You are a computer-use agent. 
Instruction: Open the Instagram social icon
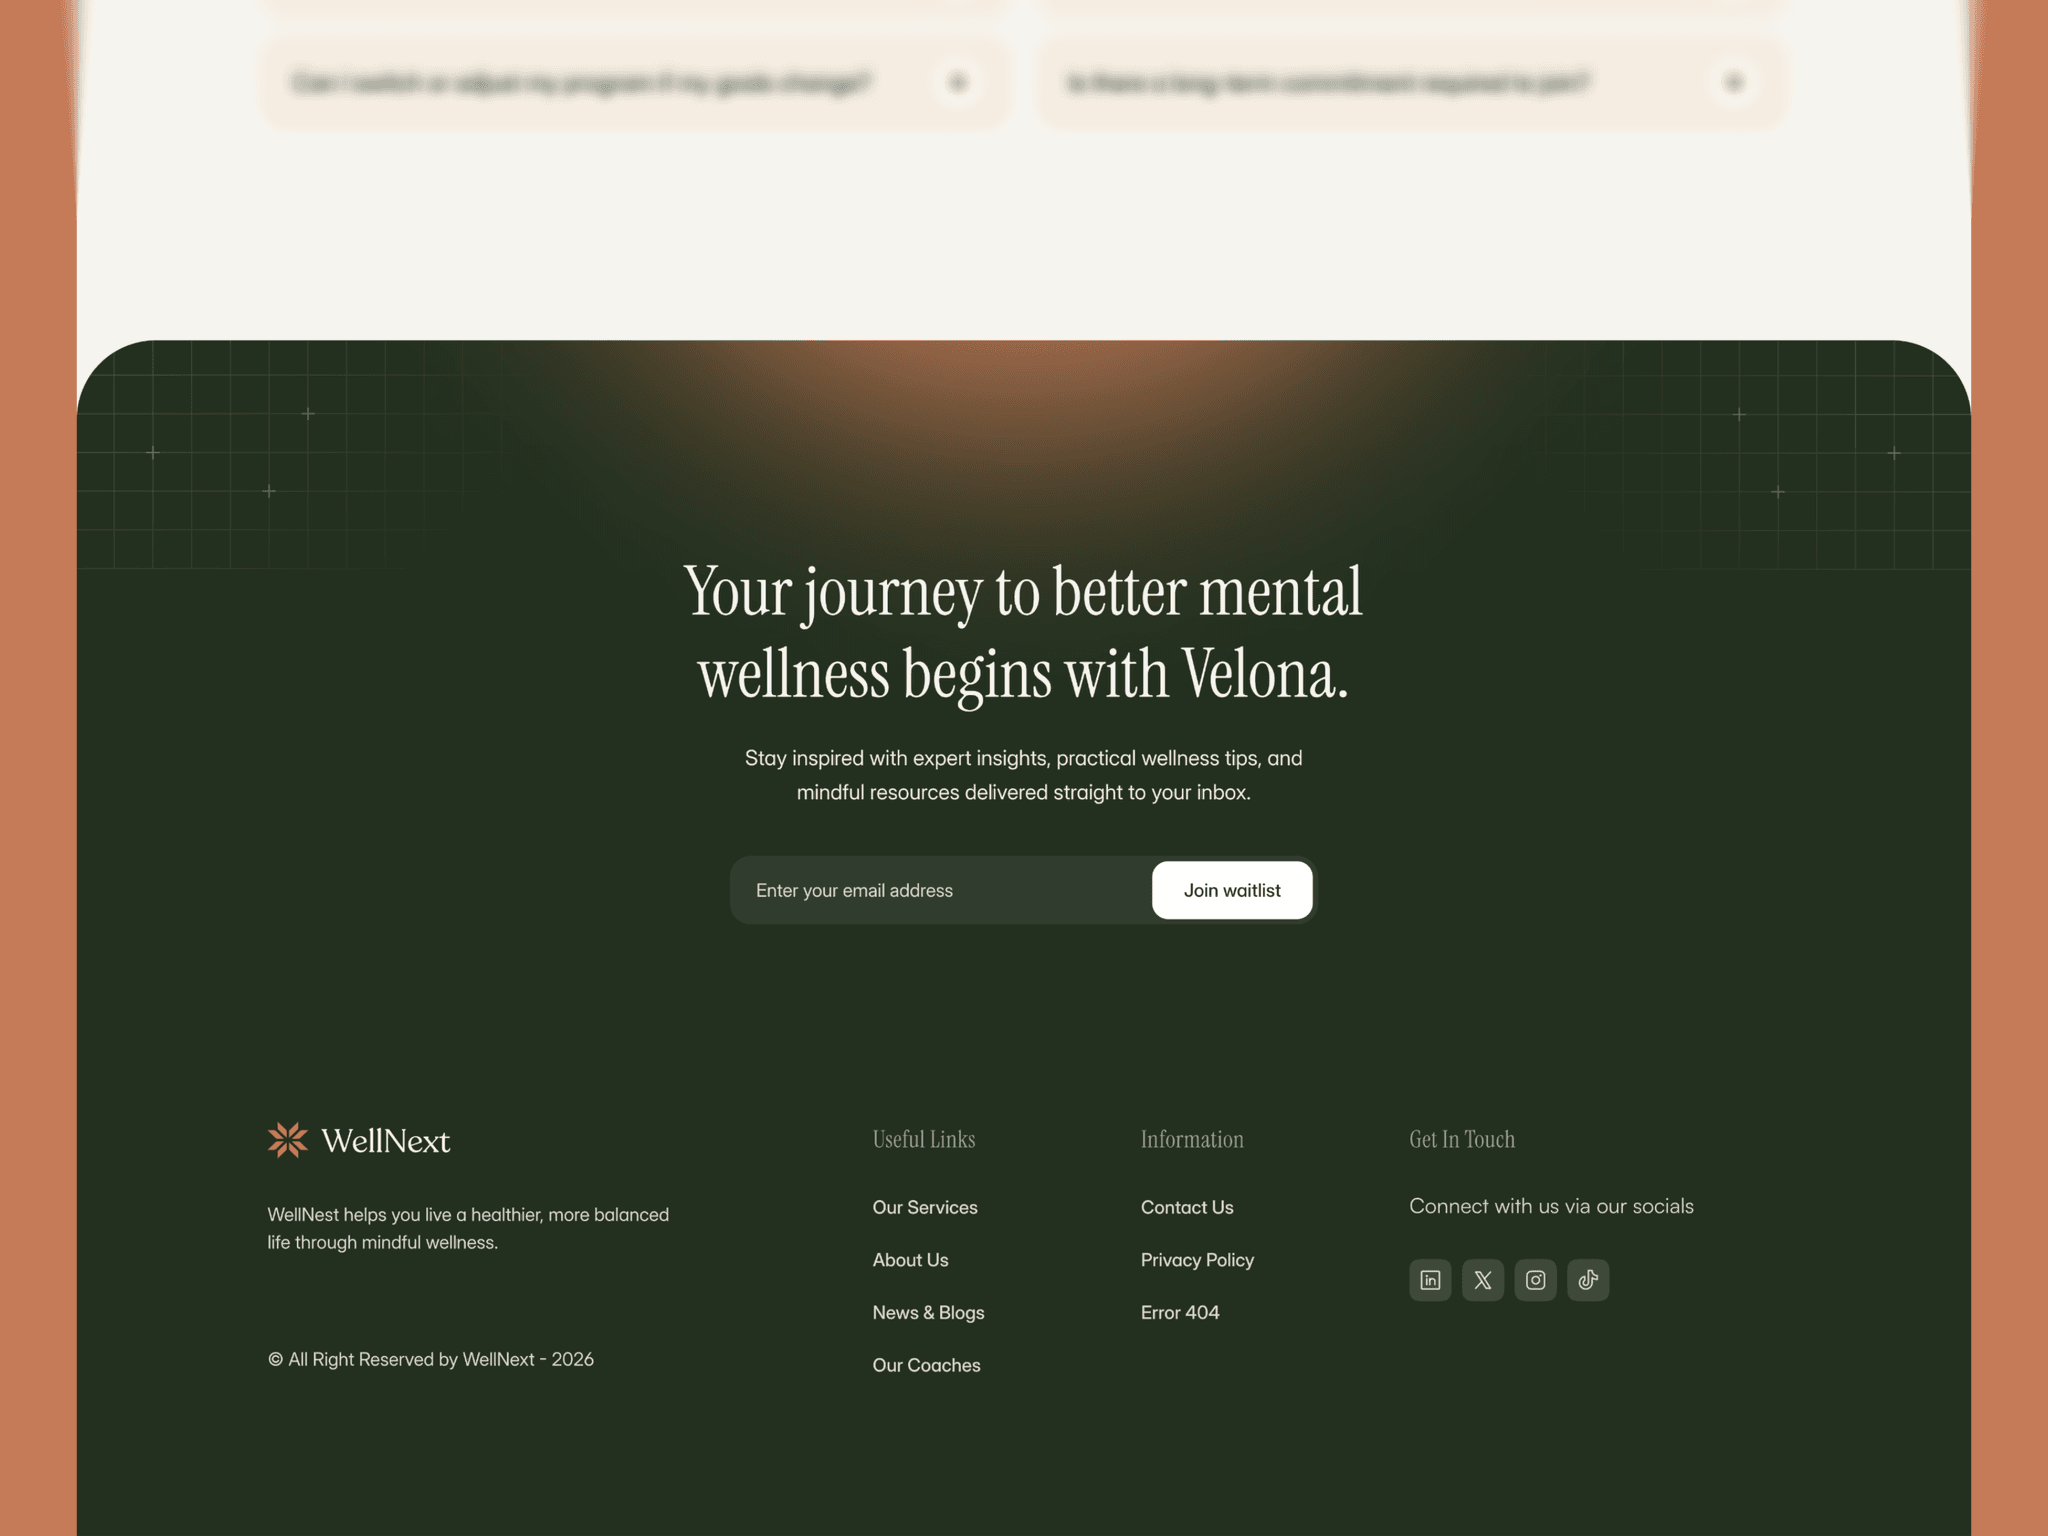(1535, 1280)
